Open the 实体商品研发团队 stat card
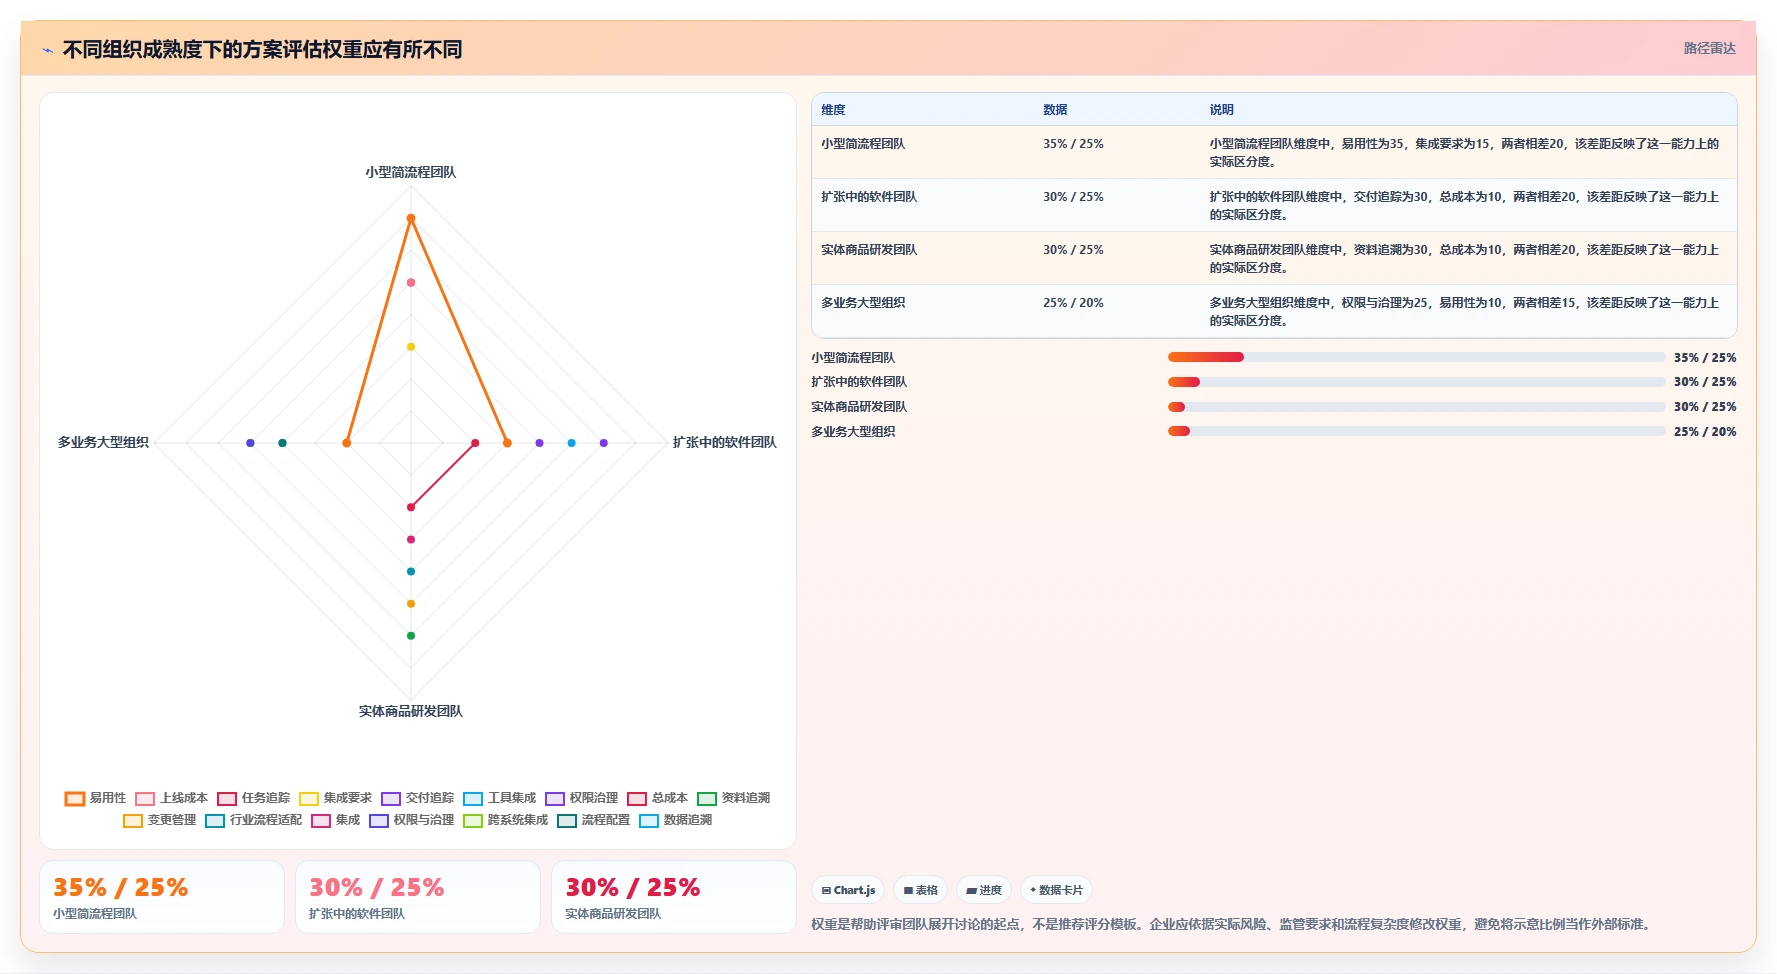1777x974 pixels. click(674, 897)
